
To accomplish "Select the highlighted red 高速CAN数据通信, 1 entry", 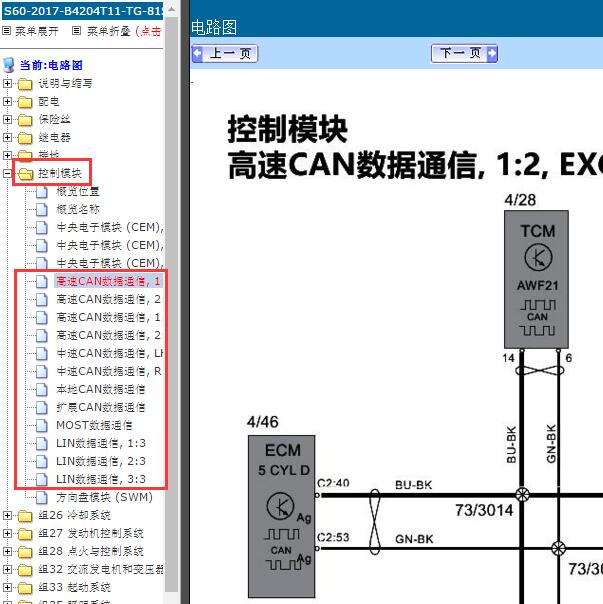I will pyautogui.click(x=108, y=282).
